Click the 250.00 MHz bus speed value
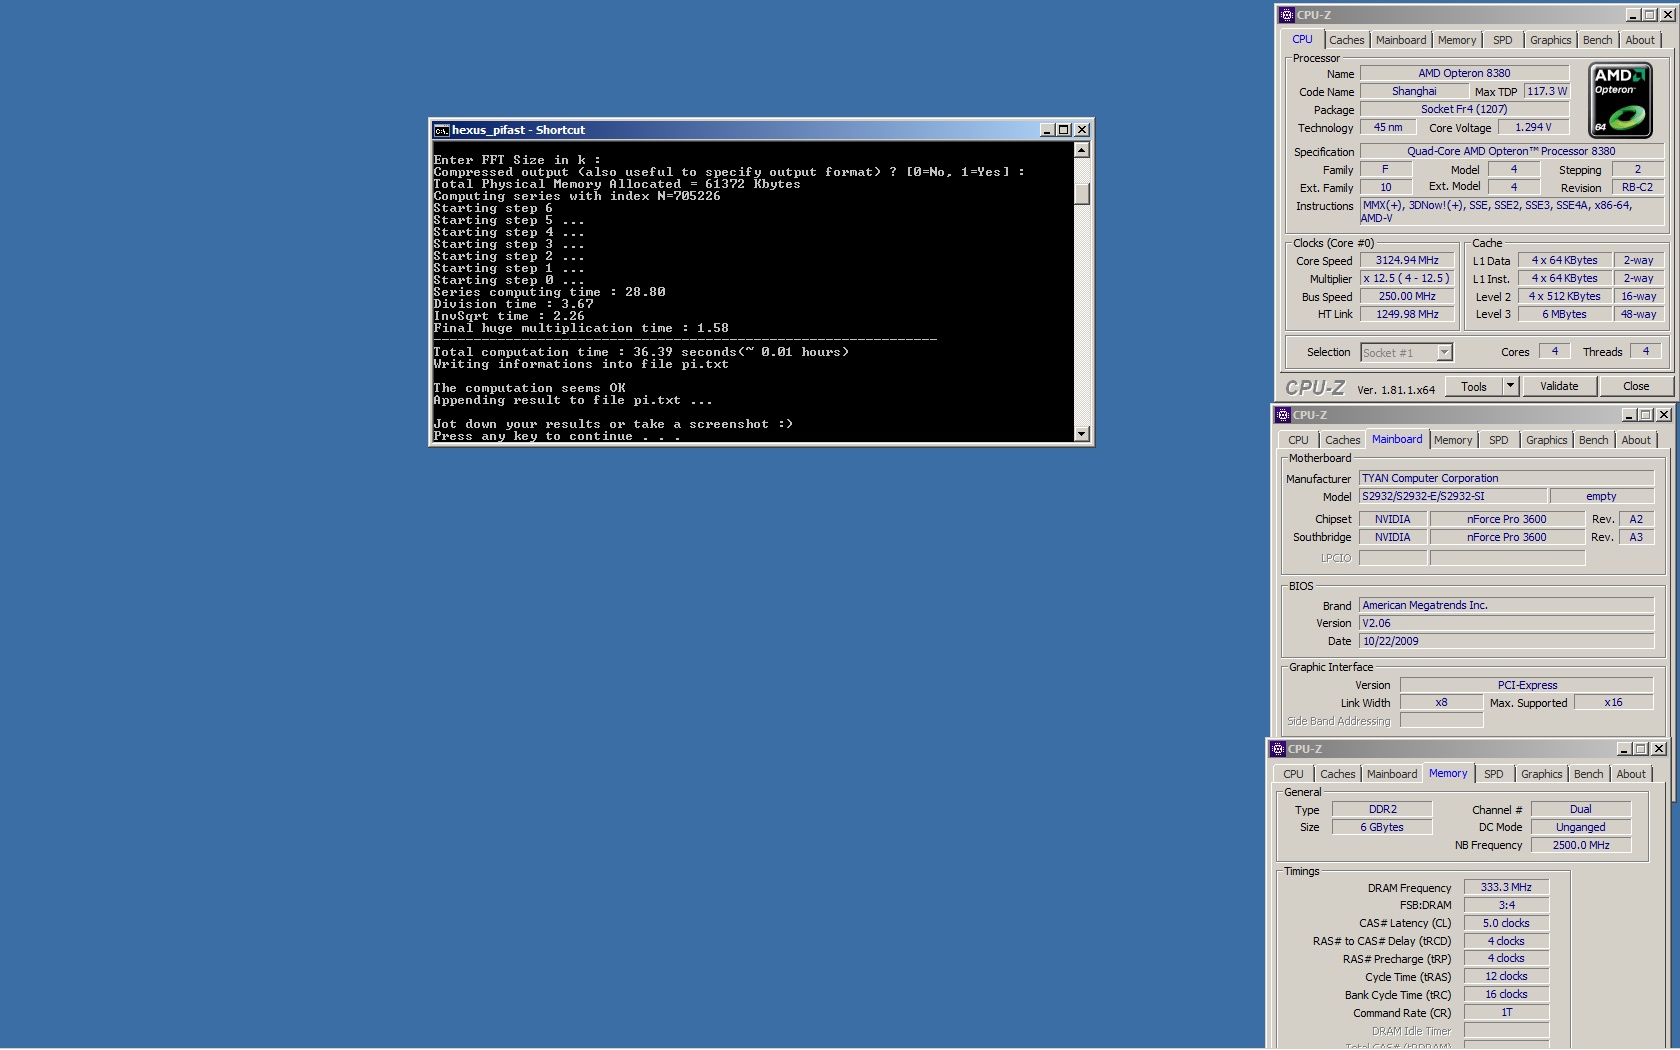 pos(1407,296)
